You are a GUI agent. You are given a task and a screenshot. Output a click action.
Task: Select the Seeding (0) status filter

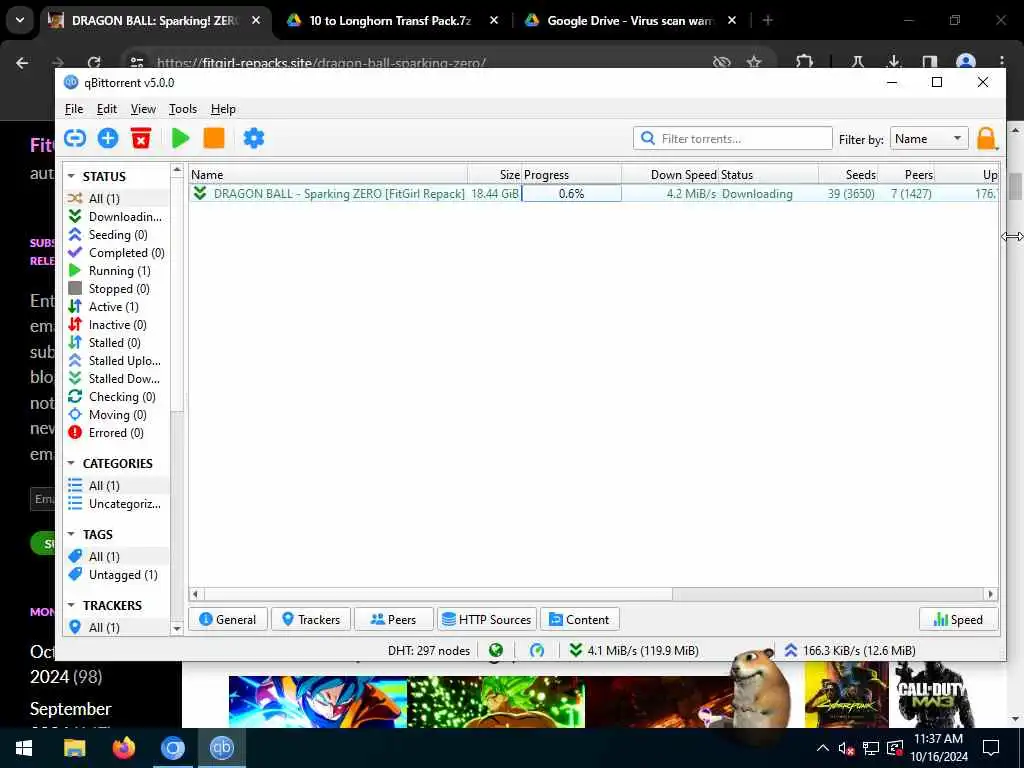(x=116, y=234)
